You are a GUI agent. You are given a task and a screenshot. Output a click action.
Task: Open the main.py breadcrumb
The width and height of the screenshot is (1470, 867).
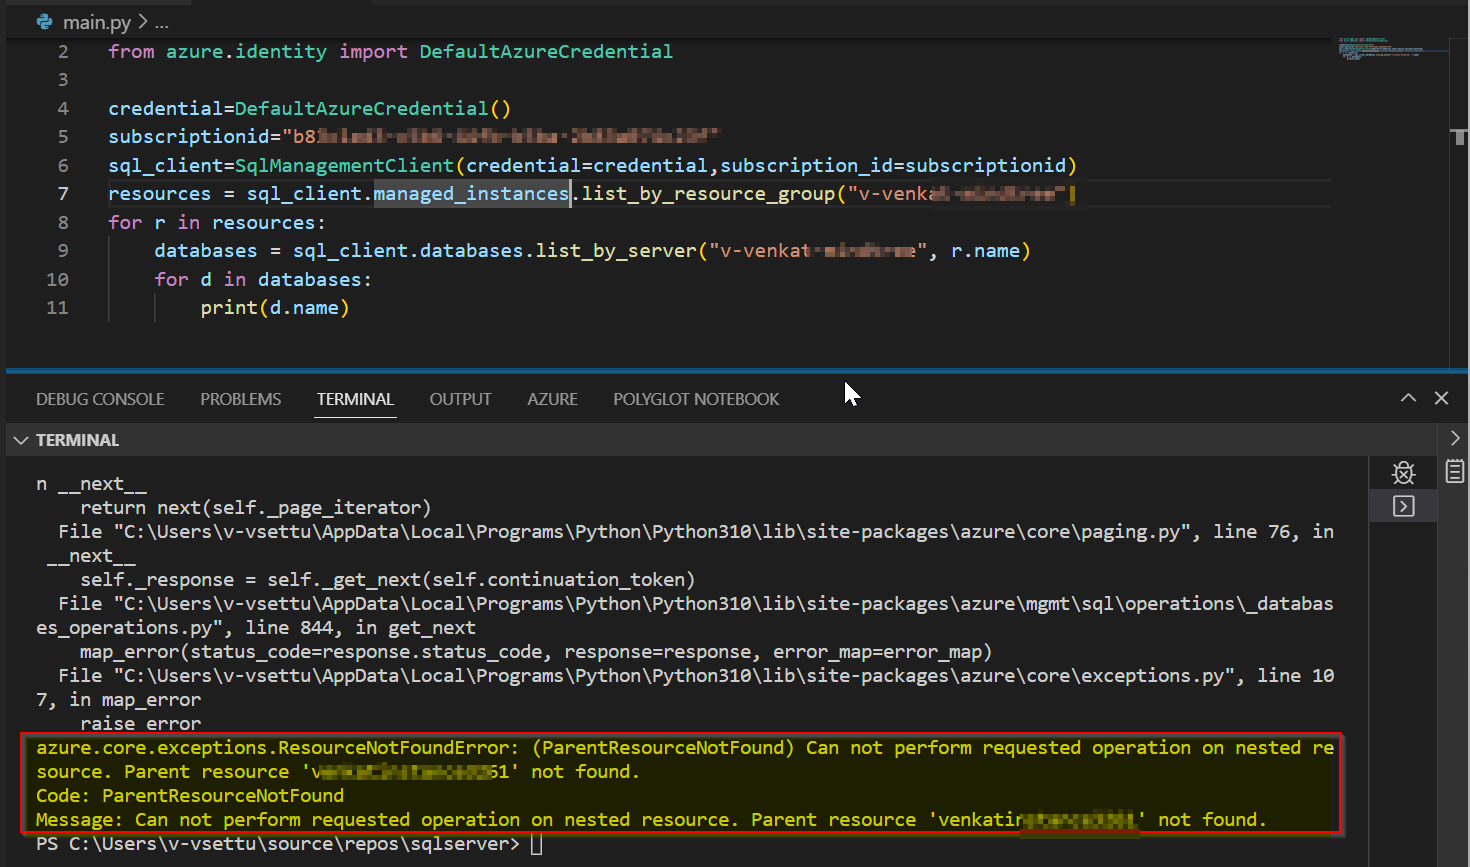pos(97,22)
